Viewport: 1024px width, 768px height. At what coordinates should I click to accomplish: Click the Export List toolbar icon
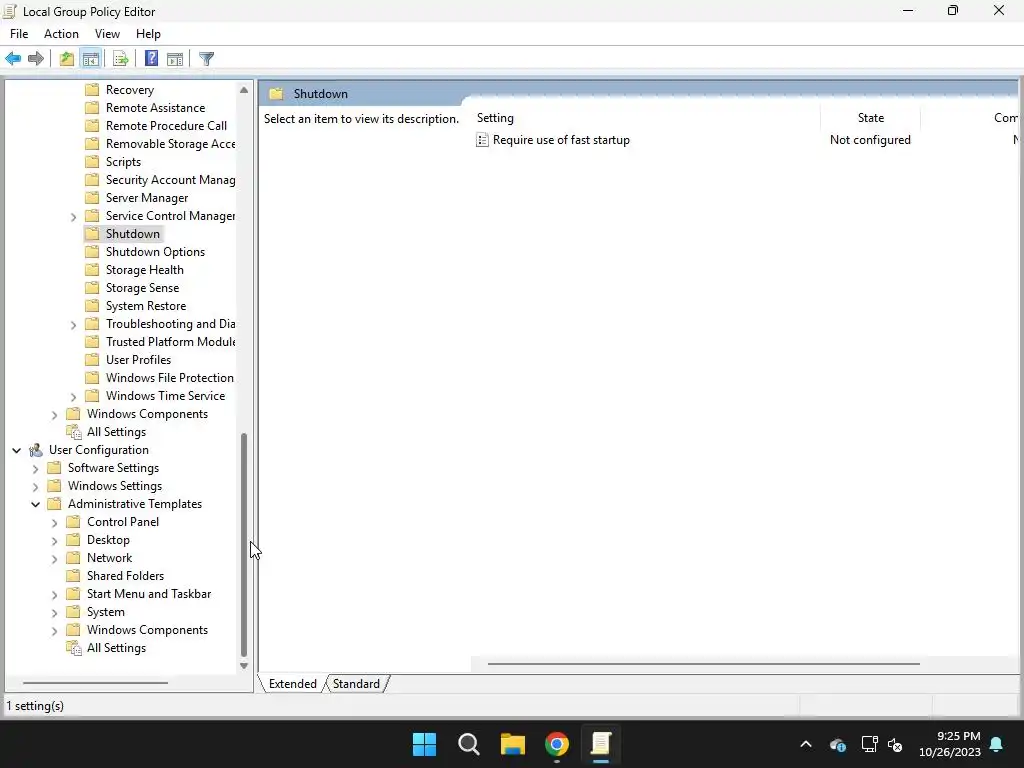(x=120, y=59)
